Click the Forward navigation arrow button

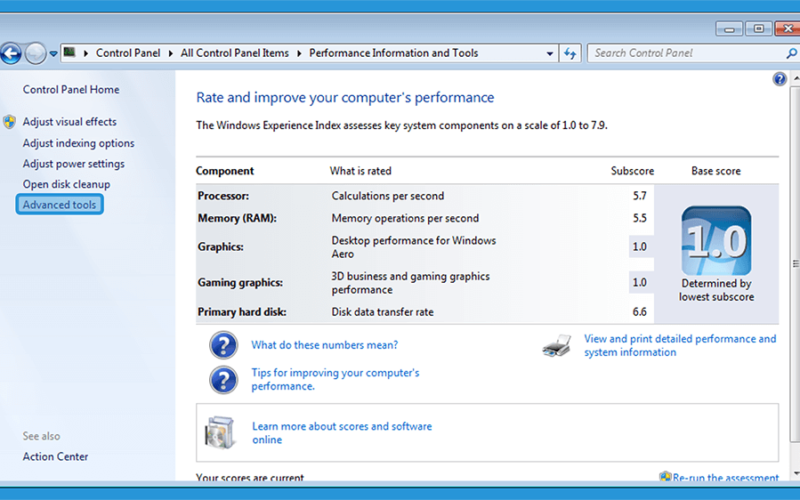point(35,53)
